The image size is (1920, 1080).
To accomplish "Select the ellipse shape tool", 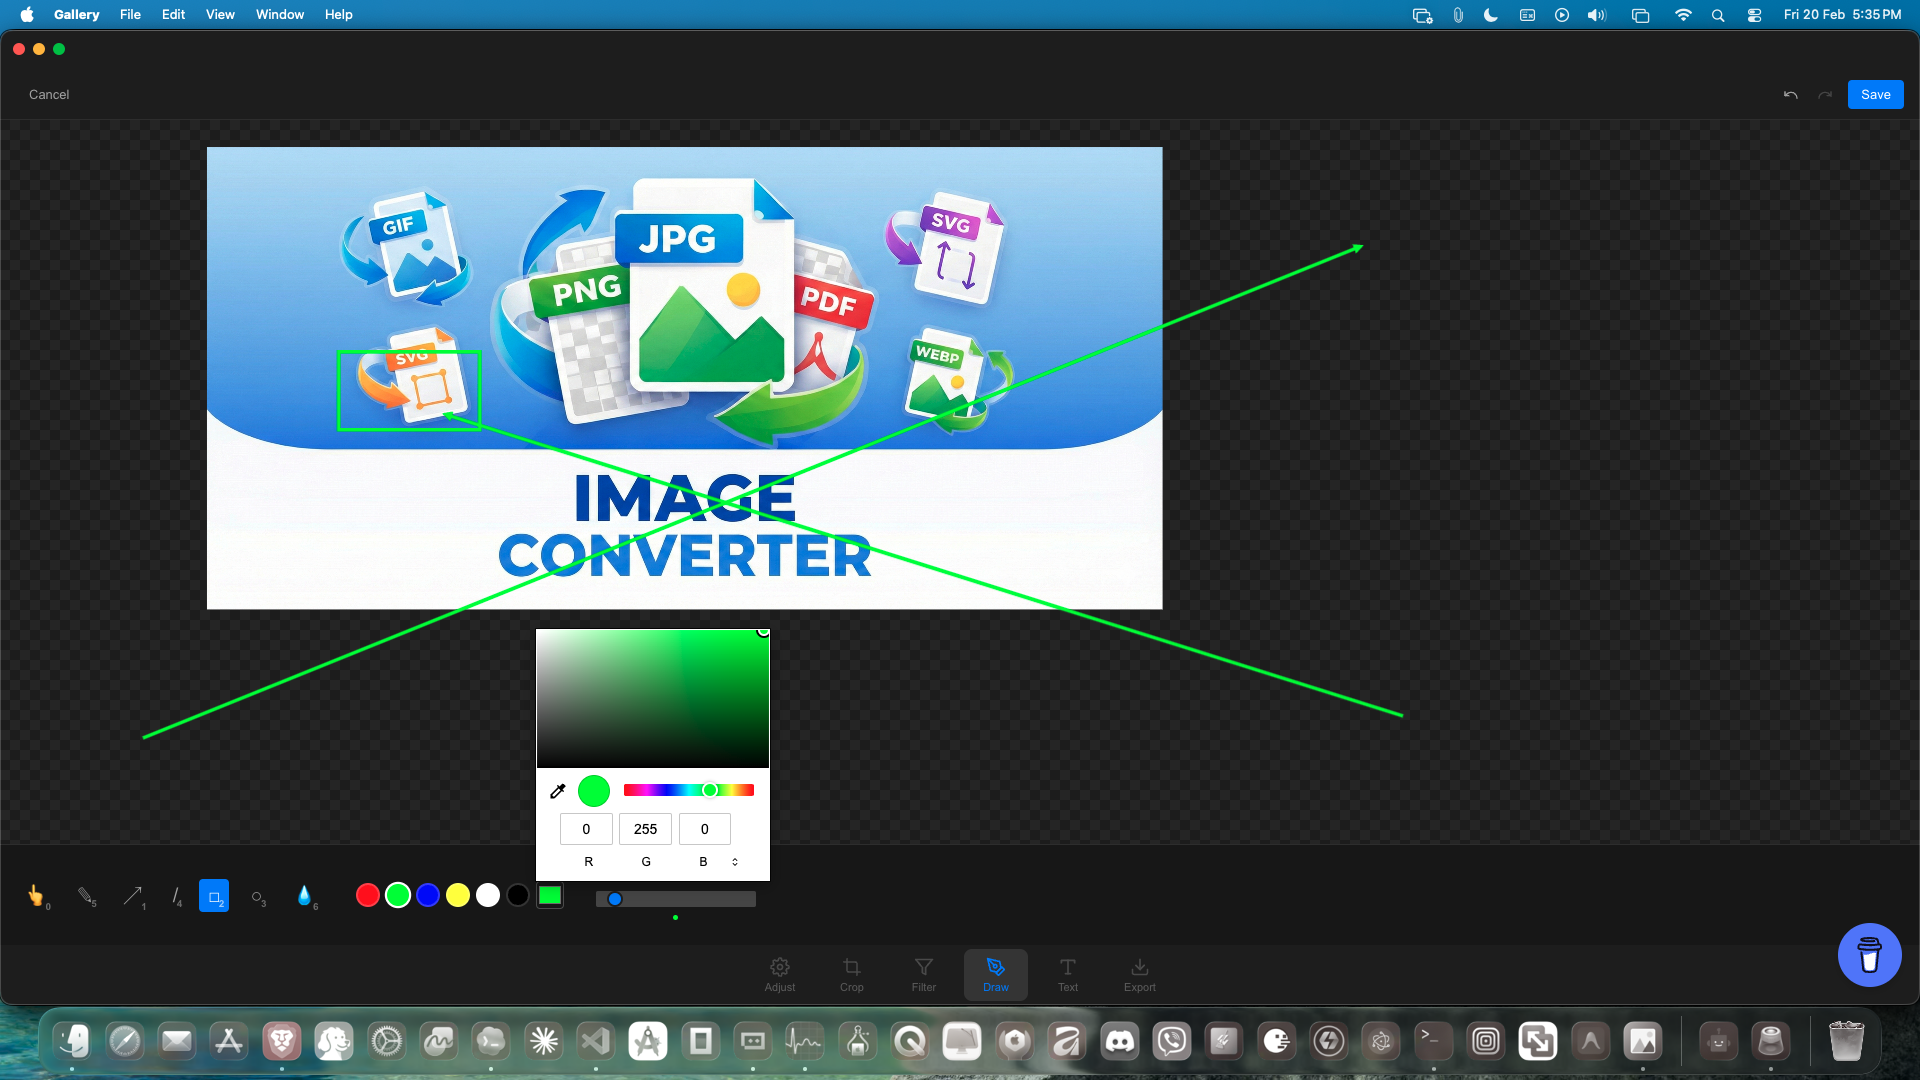I will point(258,897).
